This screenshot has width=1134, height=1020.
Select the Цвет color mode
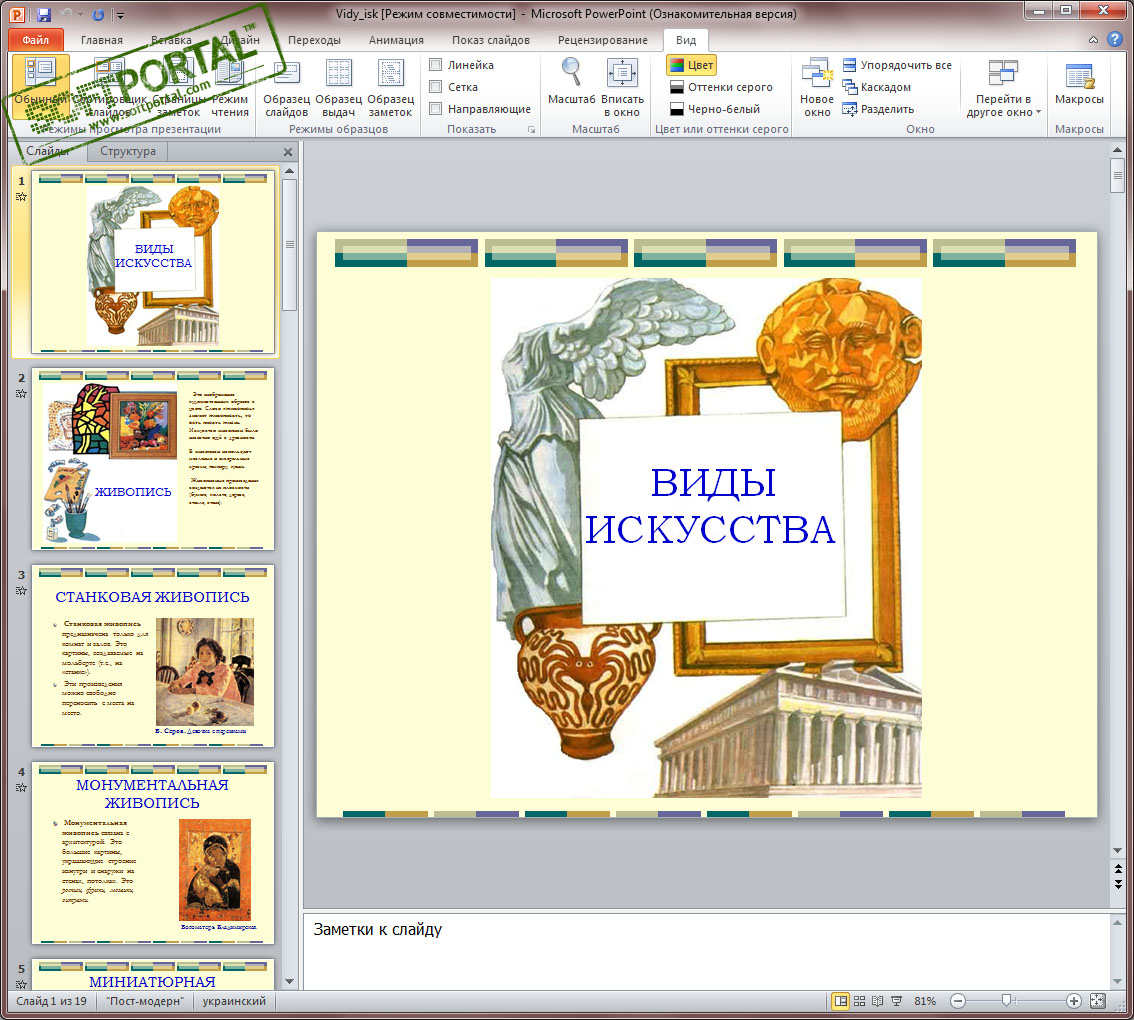pos(691,64)
